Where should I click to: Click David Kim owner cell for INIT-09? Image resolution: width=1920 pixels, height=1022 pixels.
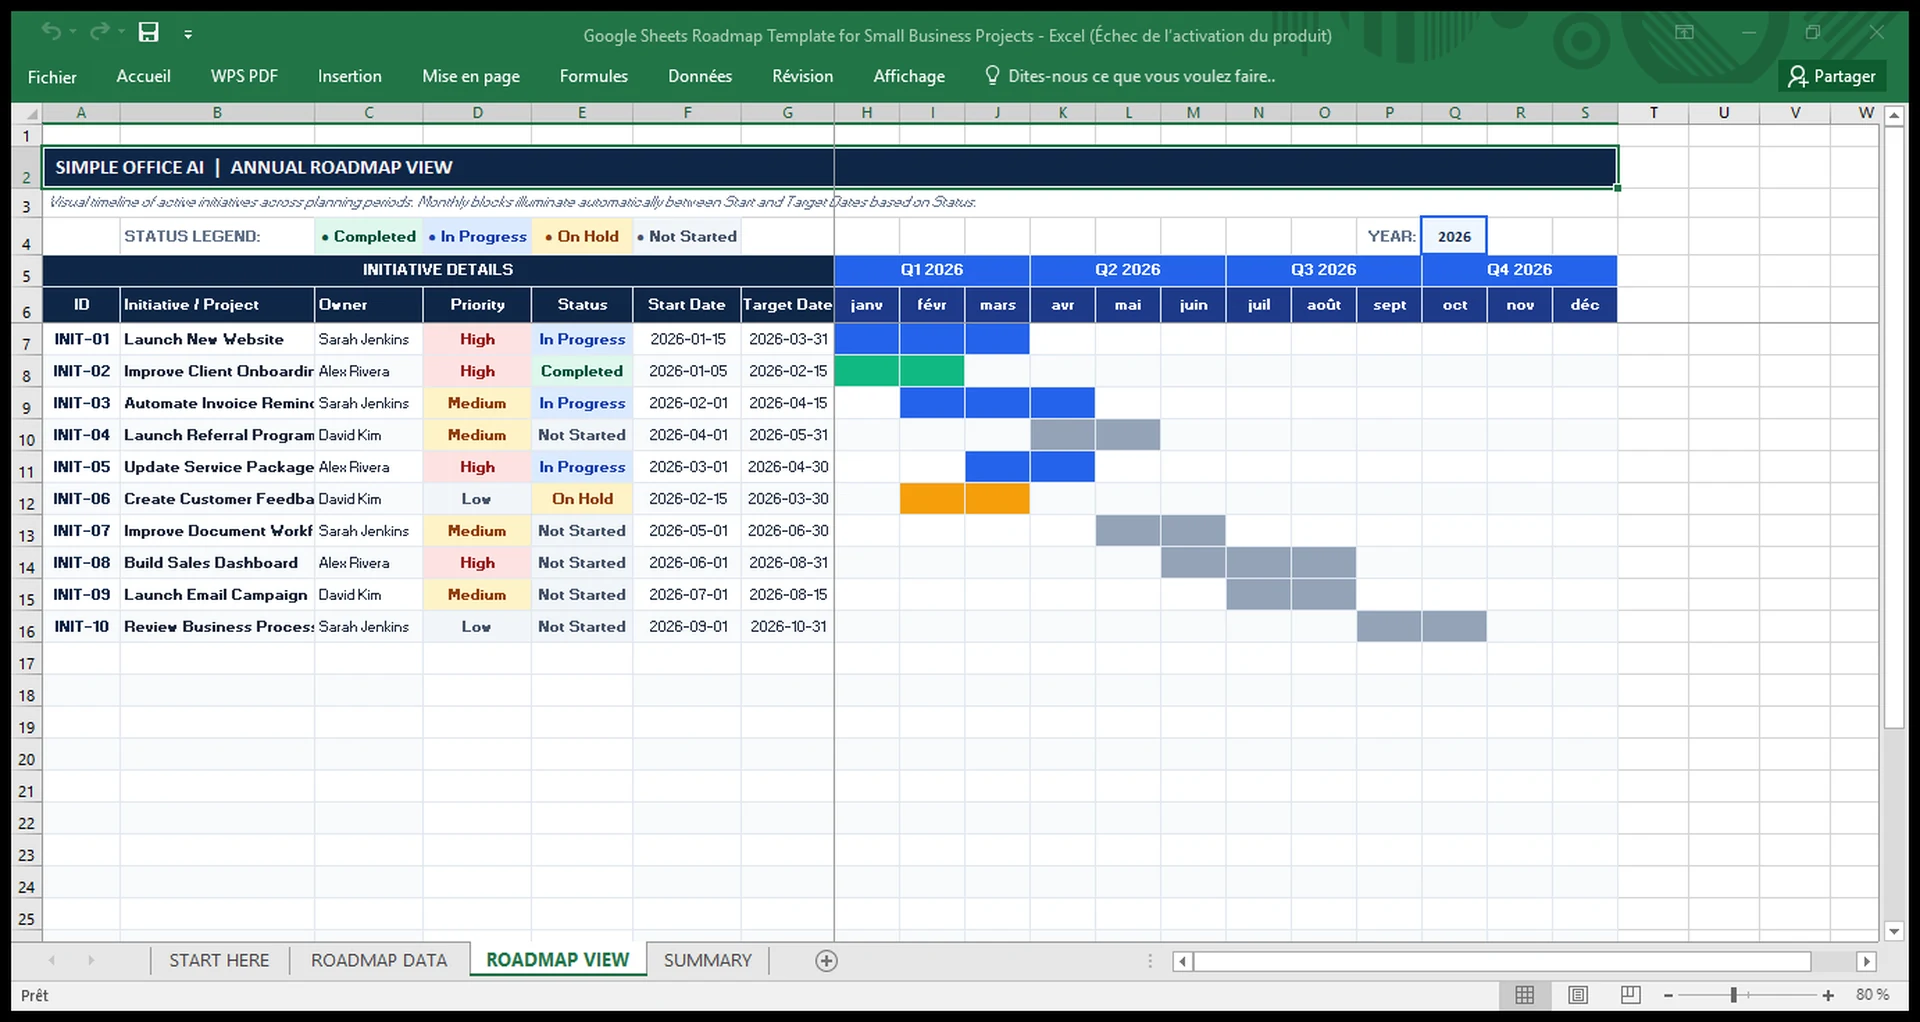point(368,595)
